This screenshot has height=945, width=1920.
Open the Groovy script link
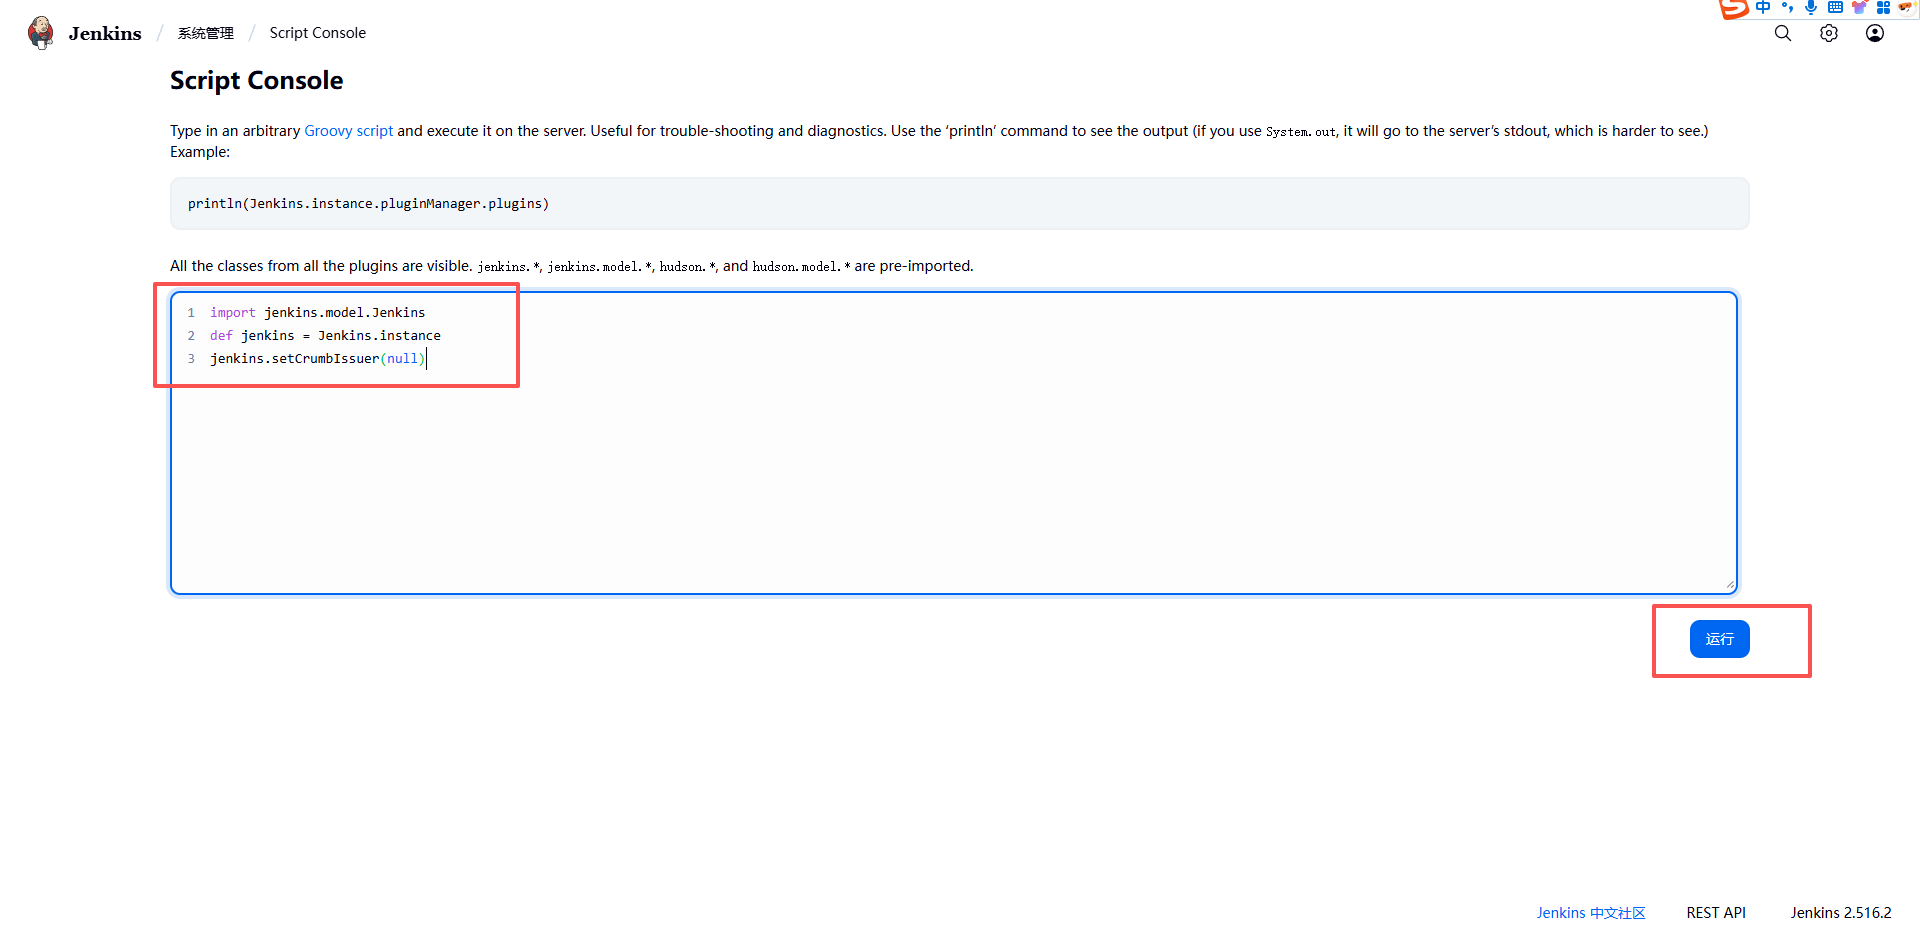(x=348, y=131)
